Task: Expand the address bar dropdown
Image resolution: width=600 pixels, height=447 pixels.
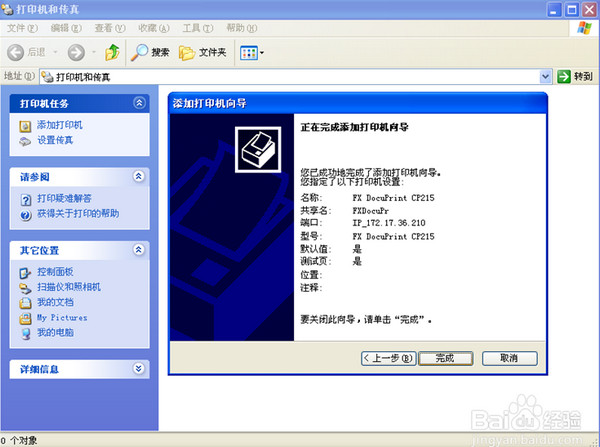Action: point(546,77)
